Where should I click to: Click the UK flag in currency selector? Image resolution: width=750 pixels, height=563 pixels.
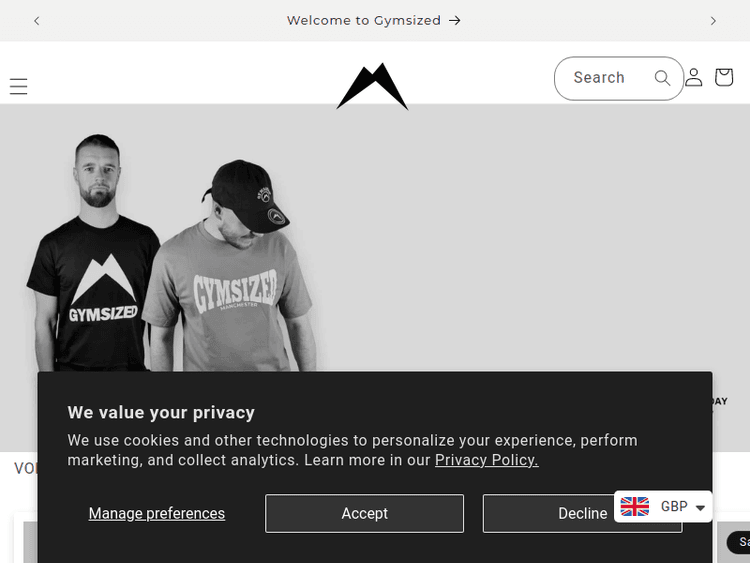(x=635, y=507)
